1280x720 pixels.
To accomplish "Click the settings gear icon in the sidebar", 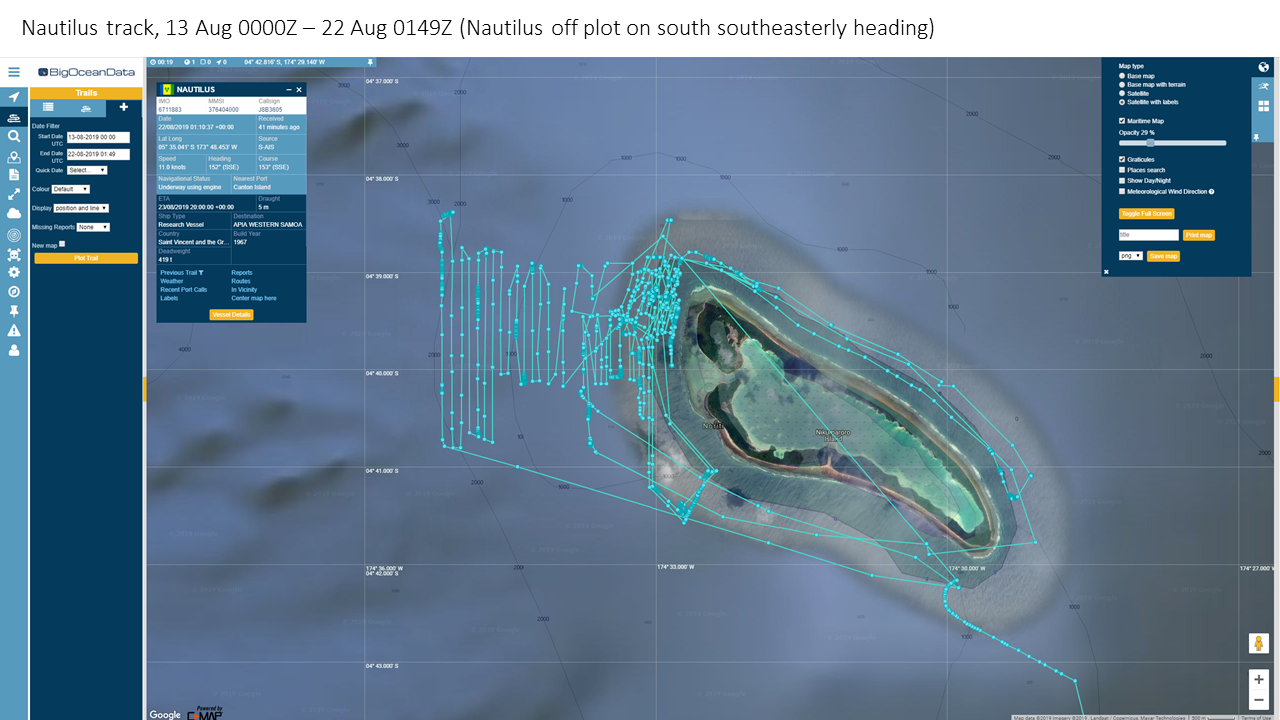I will [x=14, y=272].
